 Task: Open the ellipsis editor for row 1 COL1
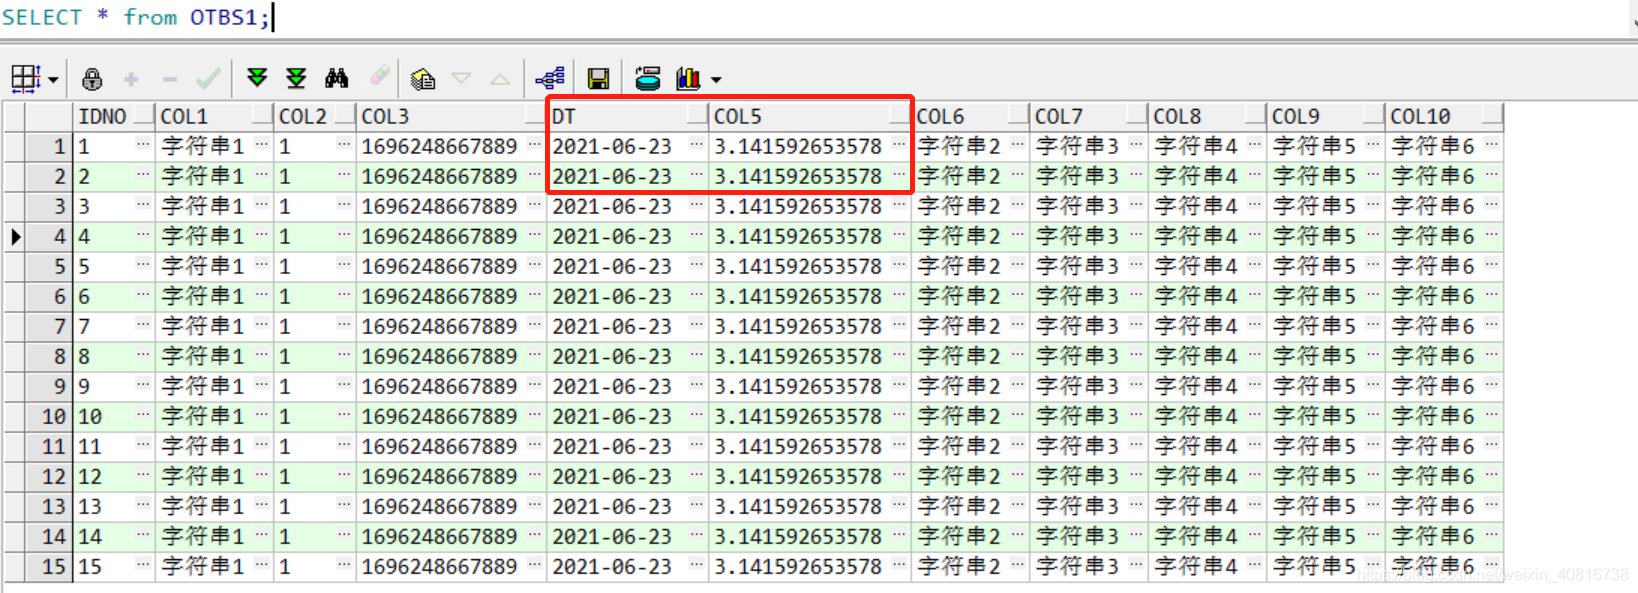point(262,145)
